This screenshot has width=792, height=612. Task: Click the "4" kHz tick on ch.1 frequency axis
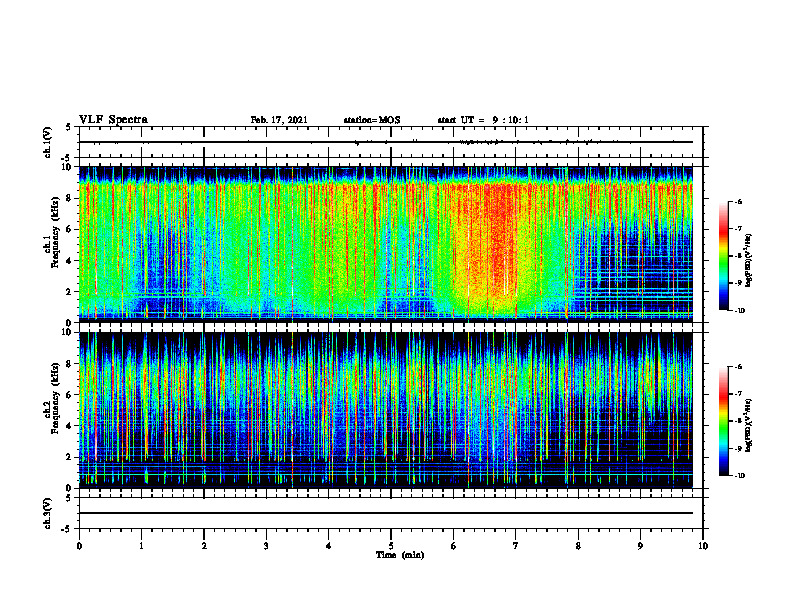70,261
